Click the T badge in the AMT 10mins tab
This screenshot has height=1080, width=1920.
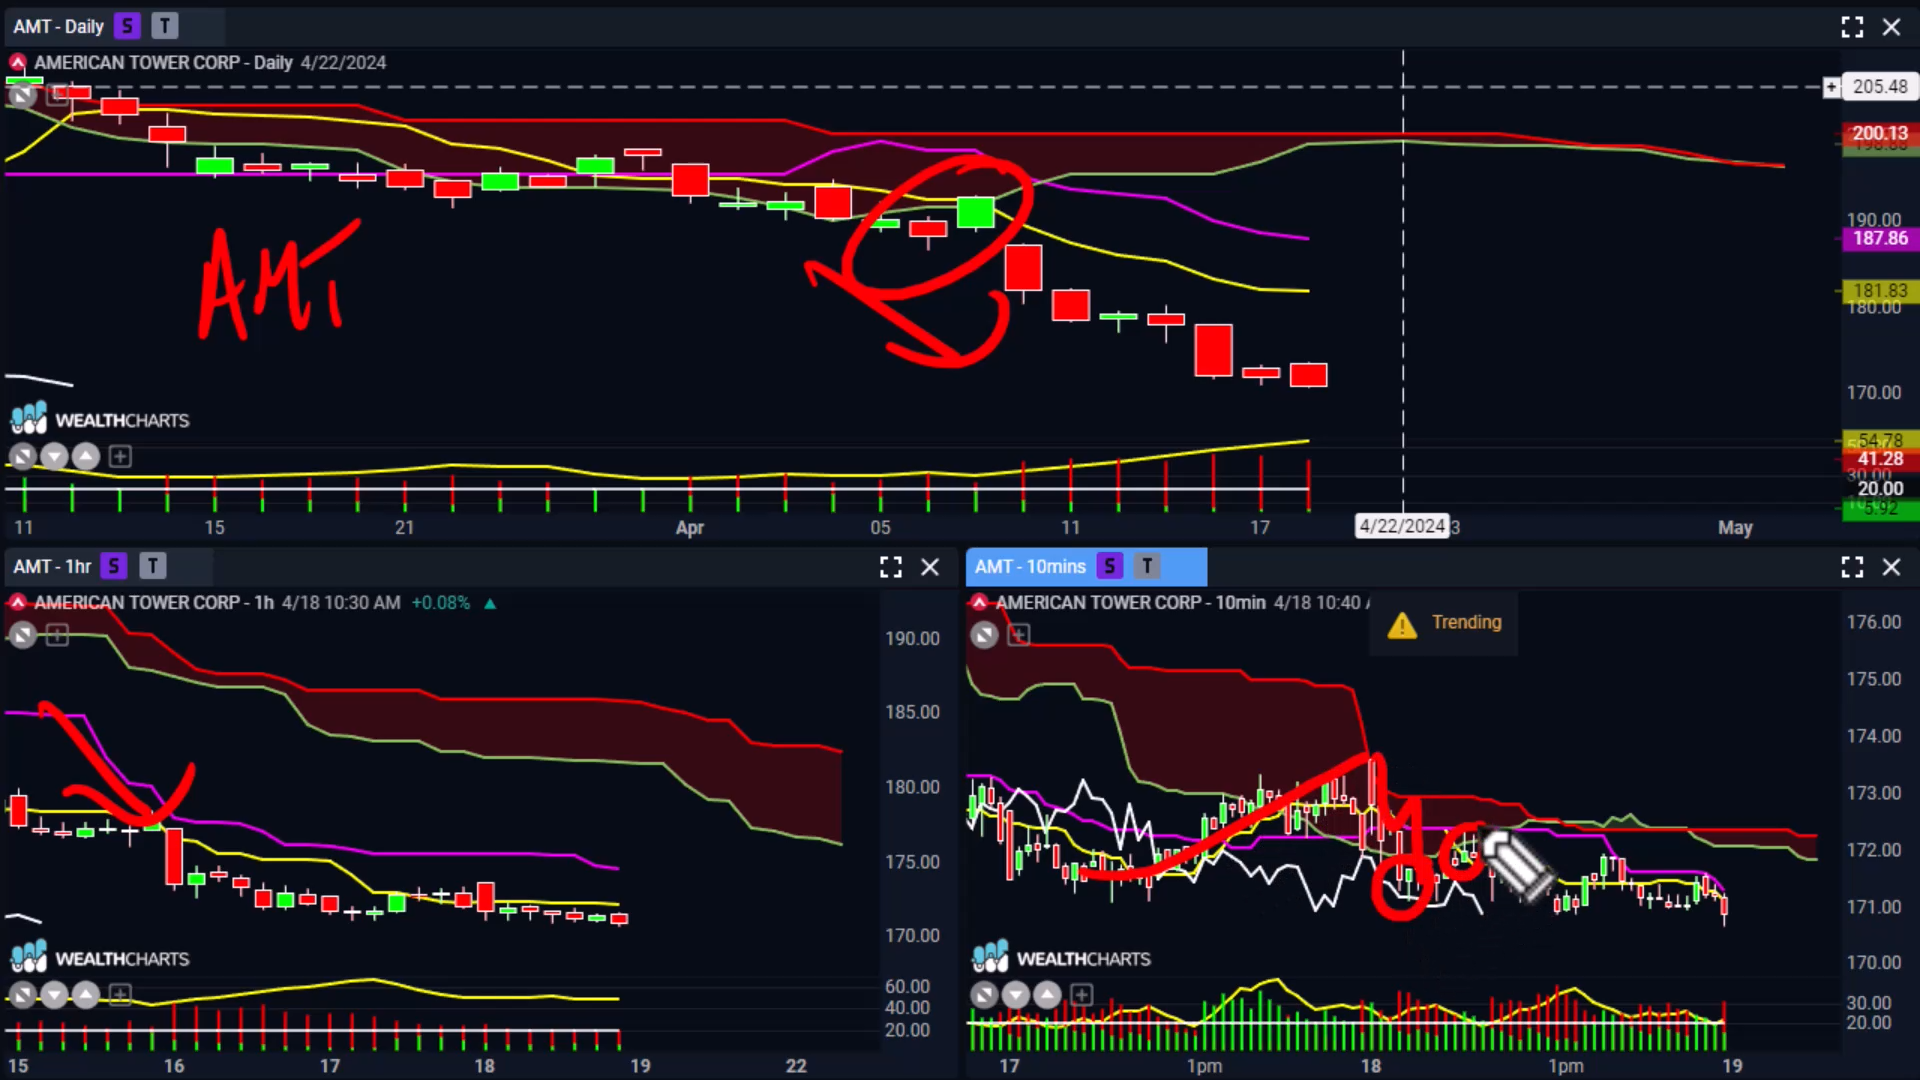point(1147,566)
